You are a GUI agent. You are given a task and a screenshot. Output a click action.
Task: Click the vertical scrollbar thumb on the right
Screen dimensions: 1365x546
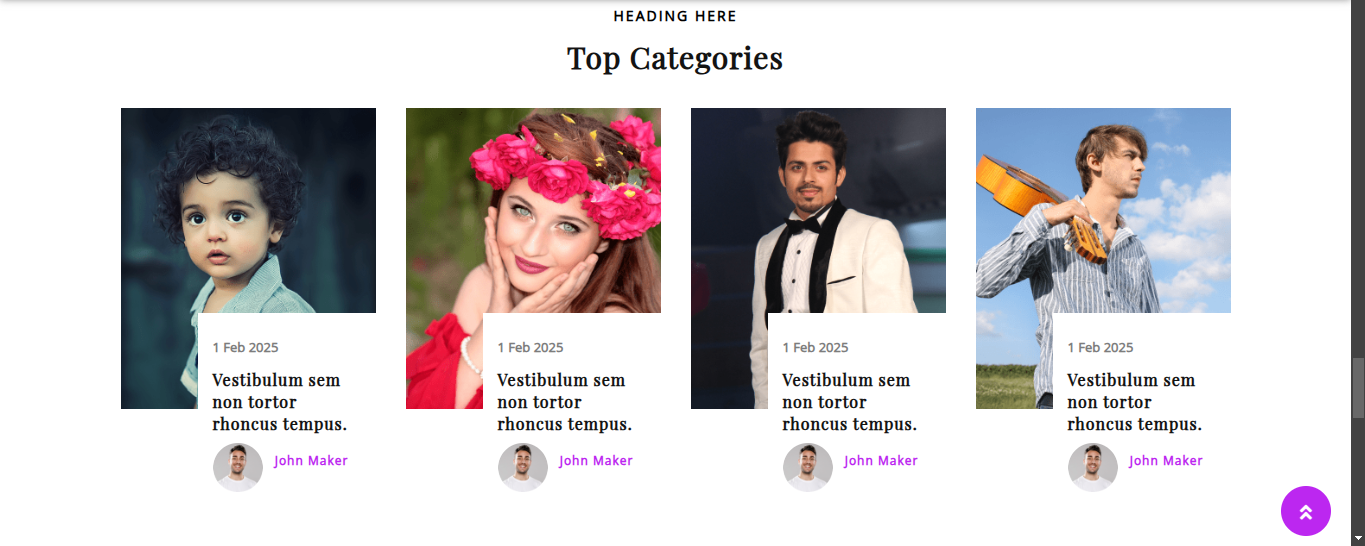coord(1358,389)
